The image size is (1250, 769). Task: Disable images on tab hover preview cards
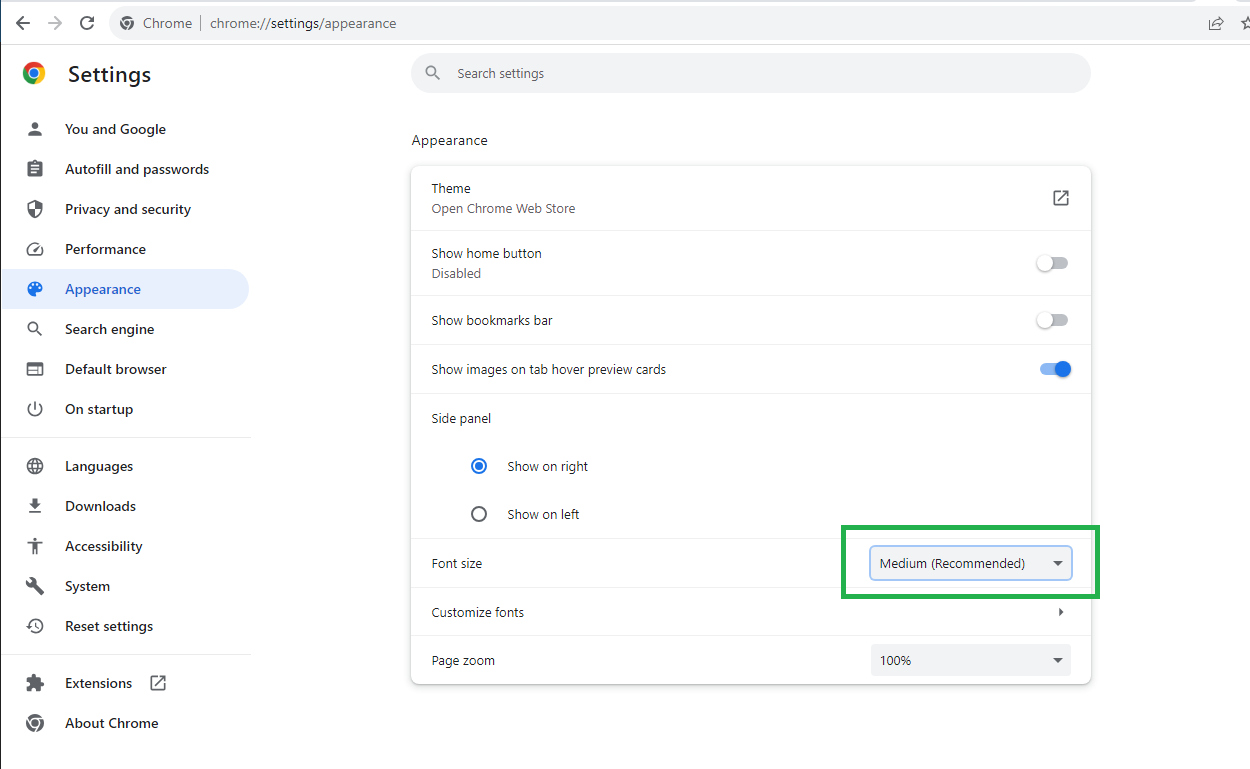coord(1055,368)
